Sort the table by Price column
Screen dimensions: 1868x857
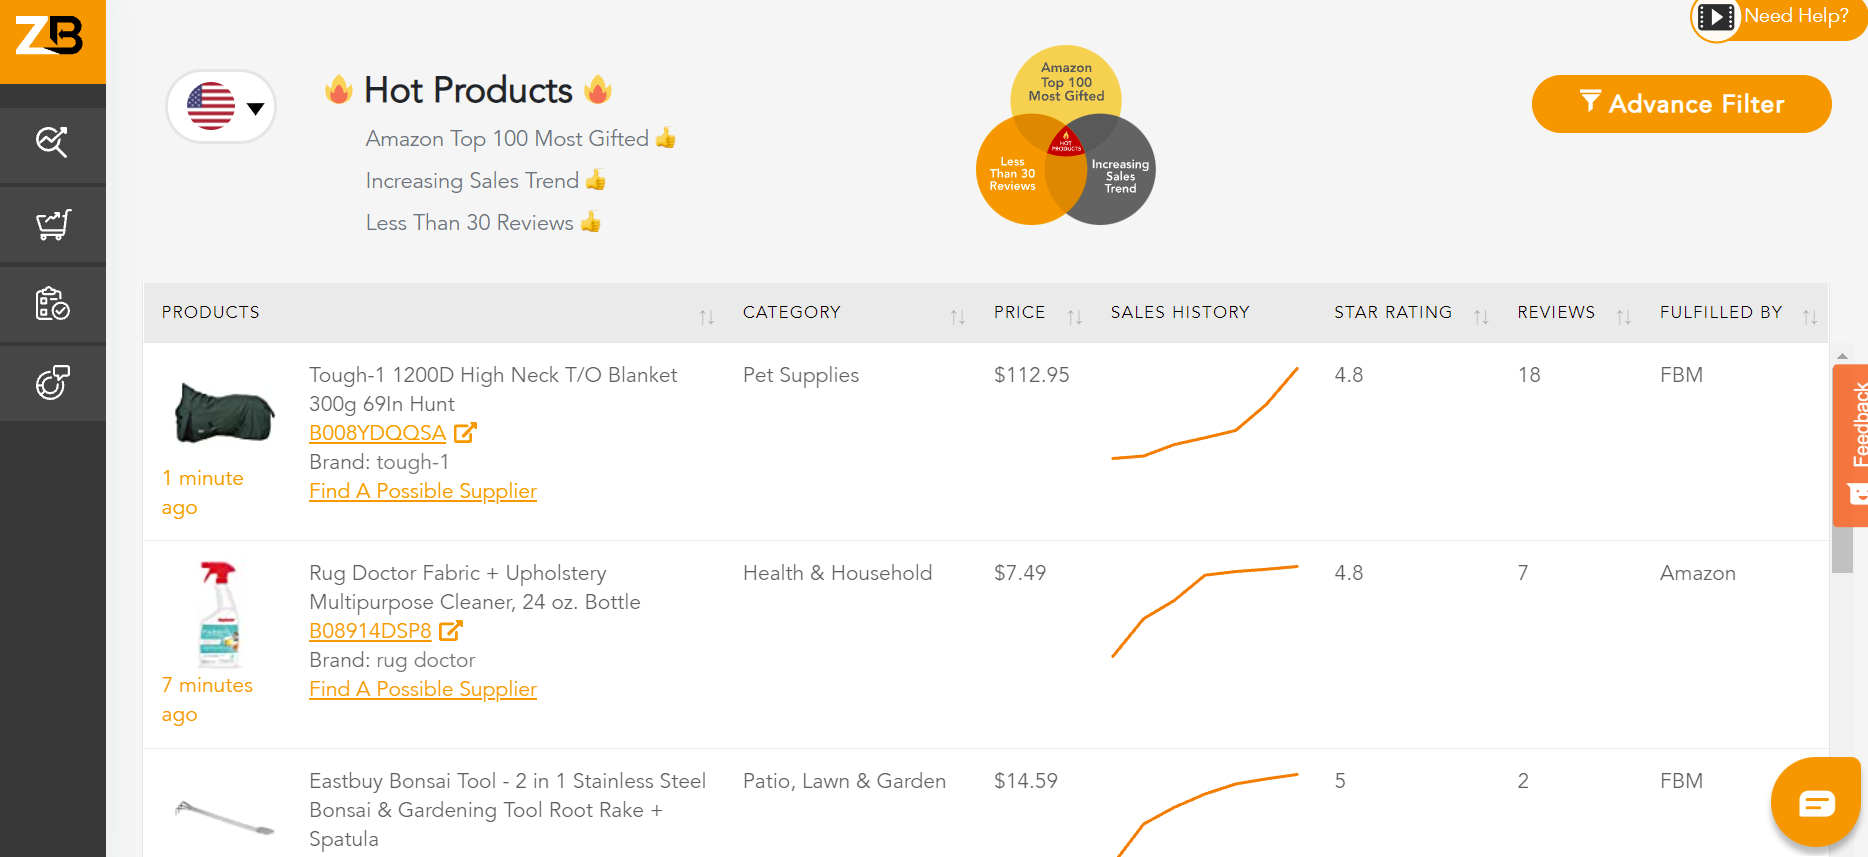point(1075,317)
